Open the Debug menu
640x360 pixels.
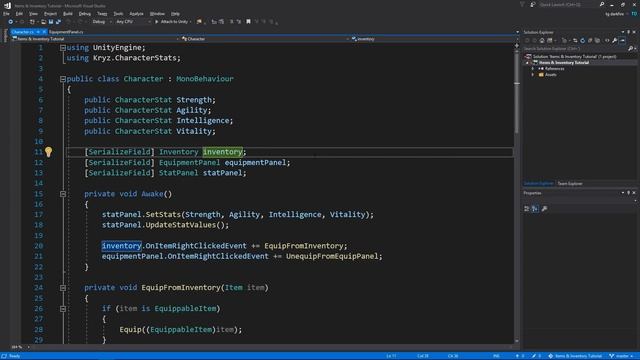pyautogui.click(x=84, y=13)
